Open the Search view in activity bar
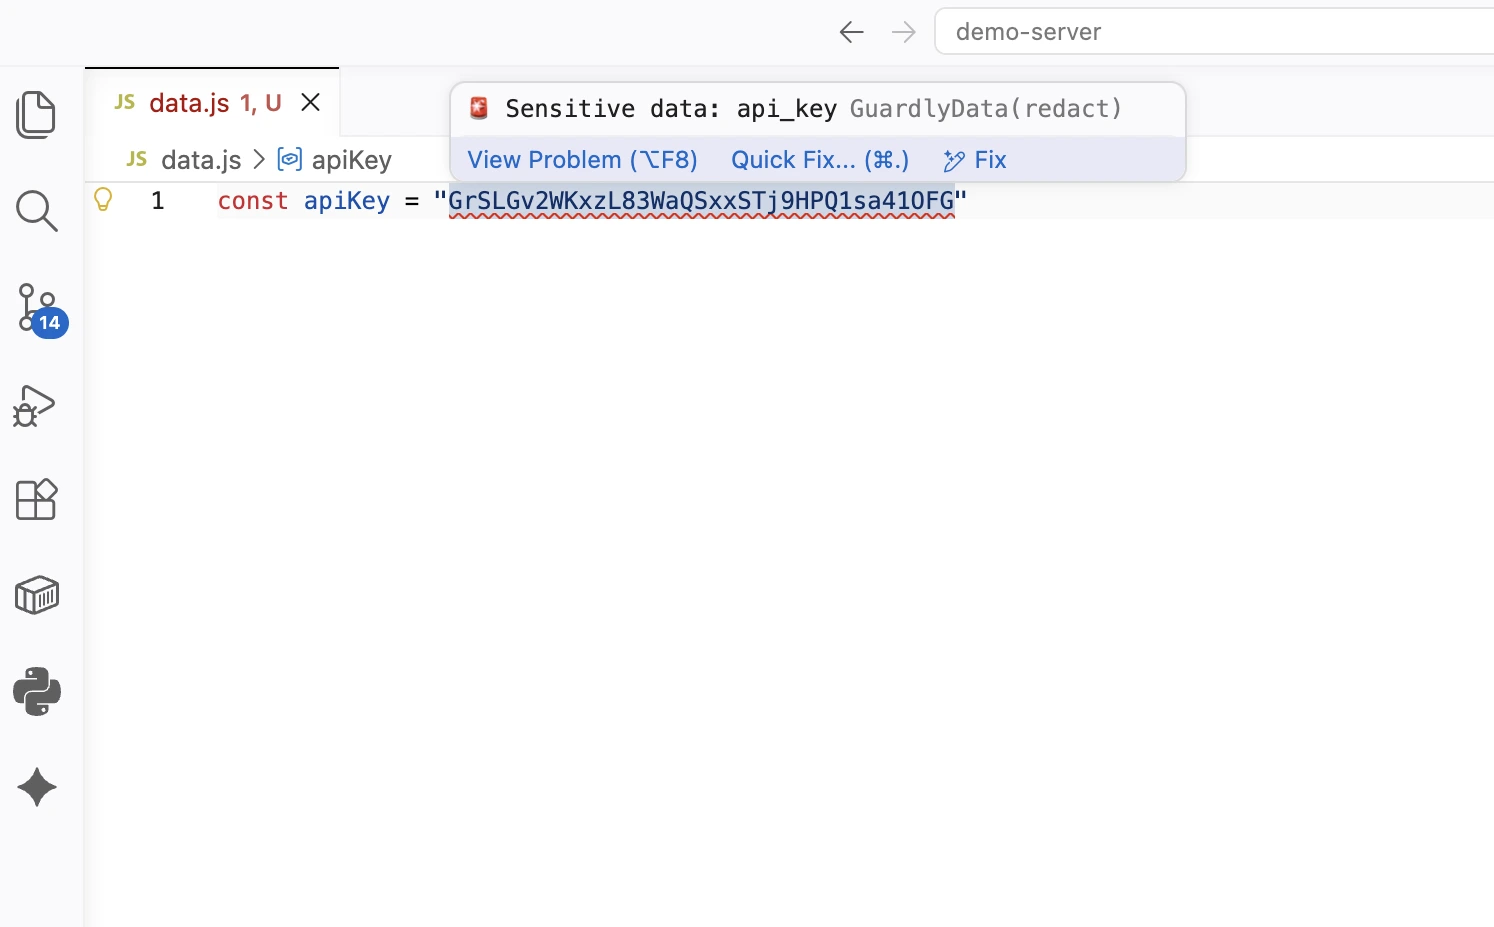Viewport: 1494px width, 927px height. tap(37, 211)
